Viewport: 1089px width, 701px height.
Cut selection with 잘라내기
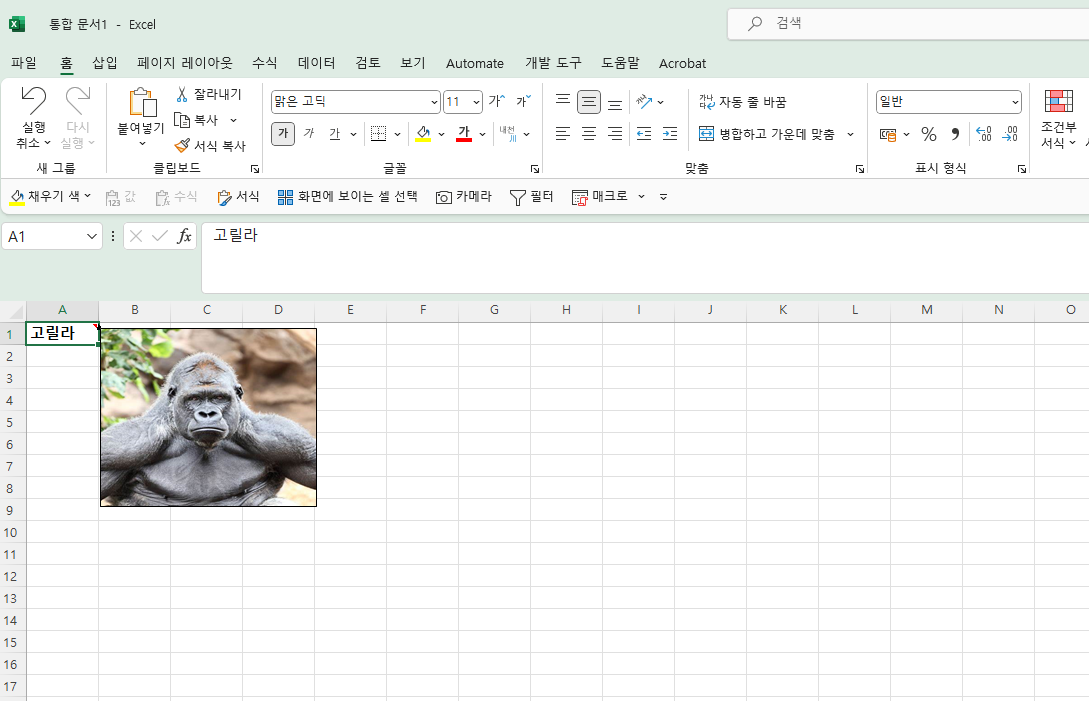(208, 94)
